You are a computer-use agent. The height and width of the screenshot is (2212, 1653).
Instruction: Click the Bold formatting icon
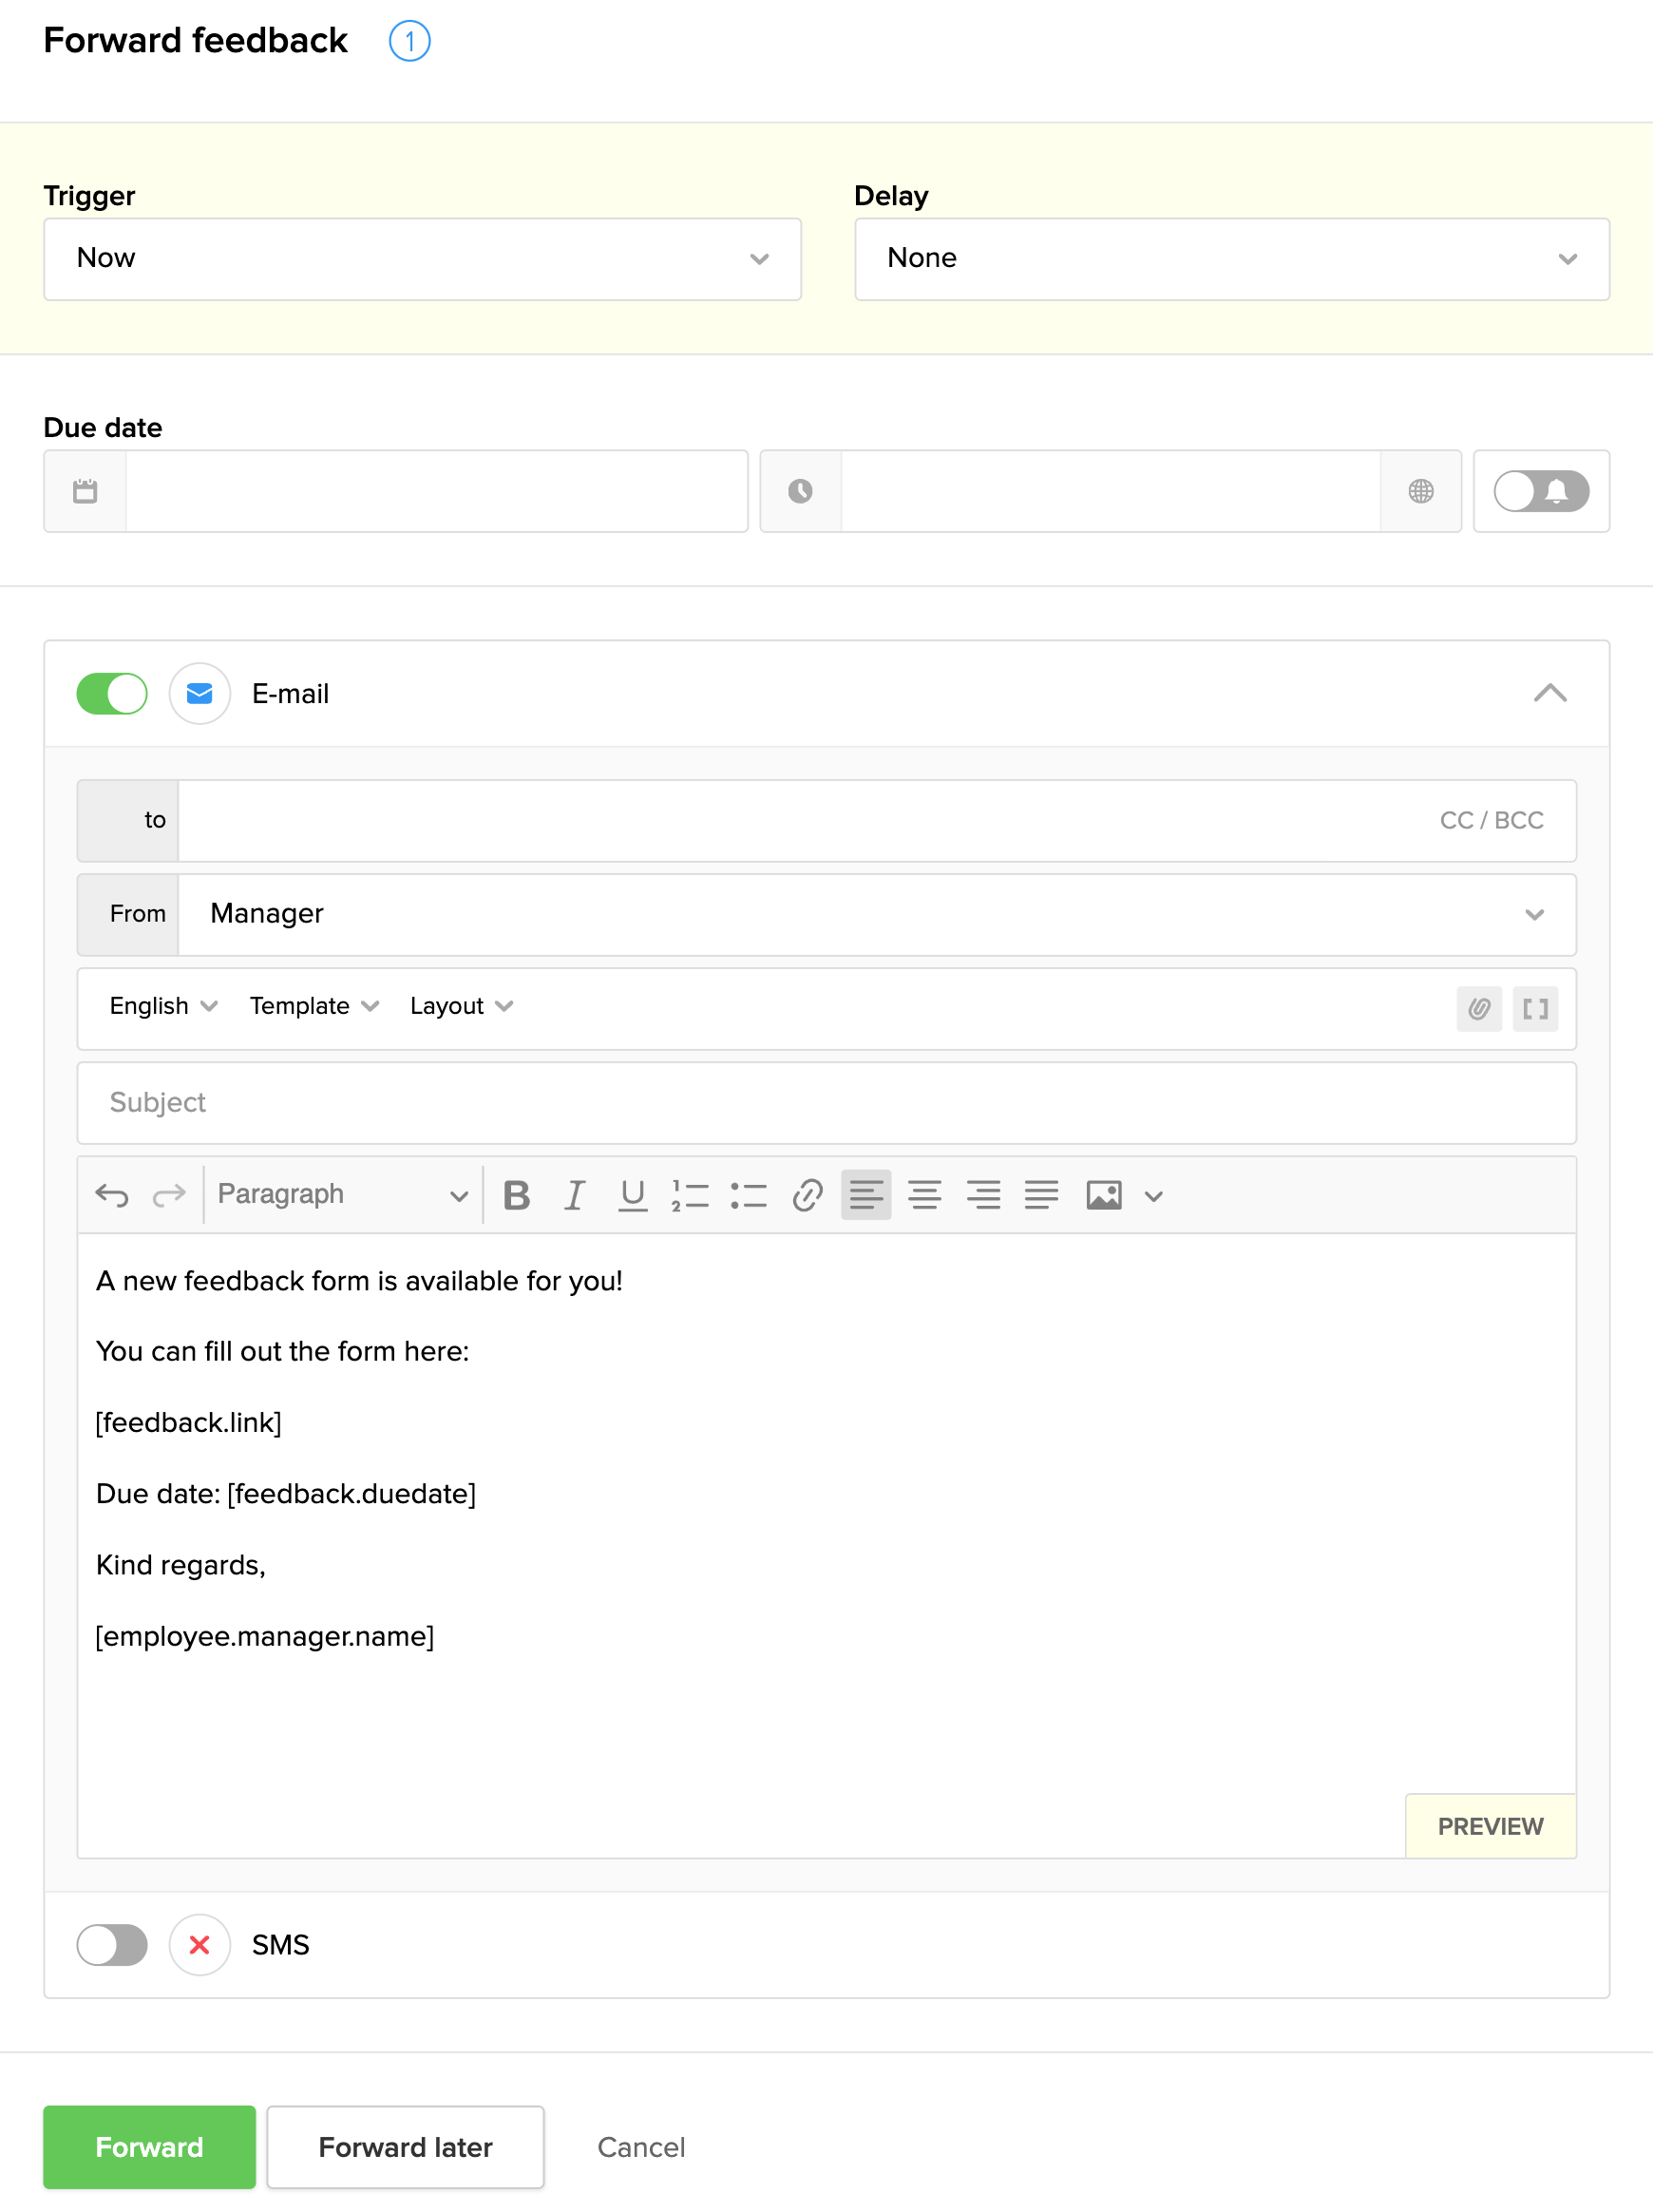coord(516,1195)
